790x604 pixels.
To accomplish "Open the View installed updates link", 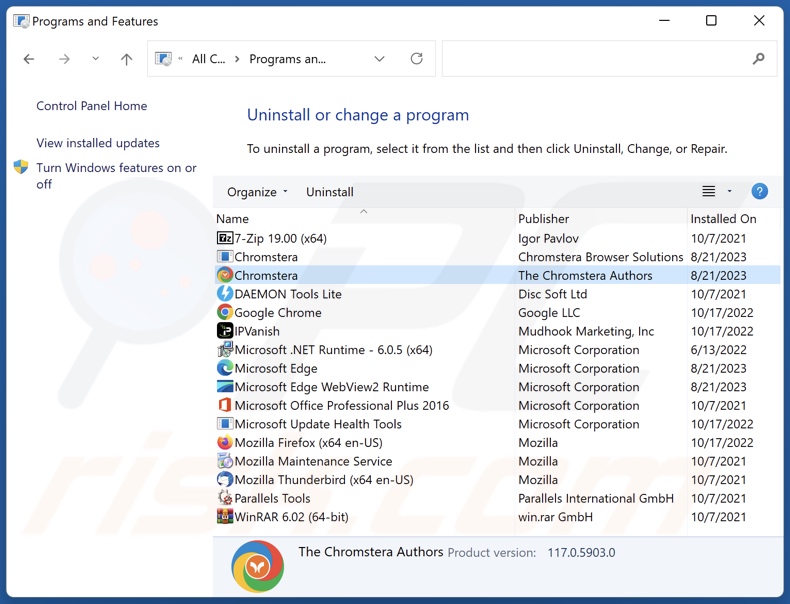I will point(98,143).
